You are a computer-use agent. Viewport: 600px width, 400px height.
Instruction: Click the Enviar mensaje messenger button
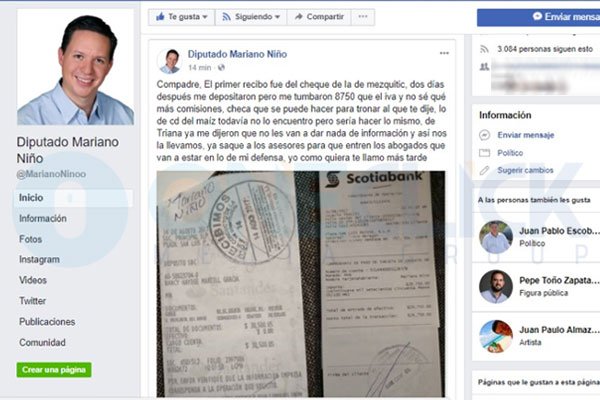[538, 17]
